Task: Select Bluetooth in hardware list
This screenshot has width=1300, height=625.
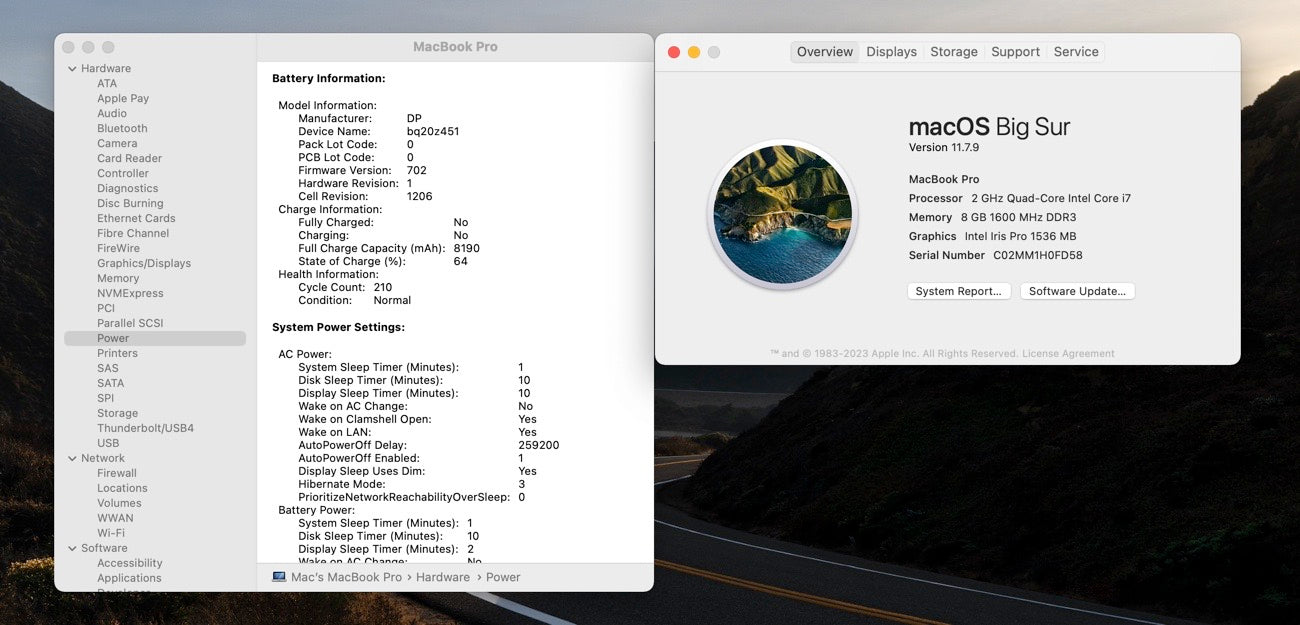Action: point(122,129)
